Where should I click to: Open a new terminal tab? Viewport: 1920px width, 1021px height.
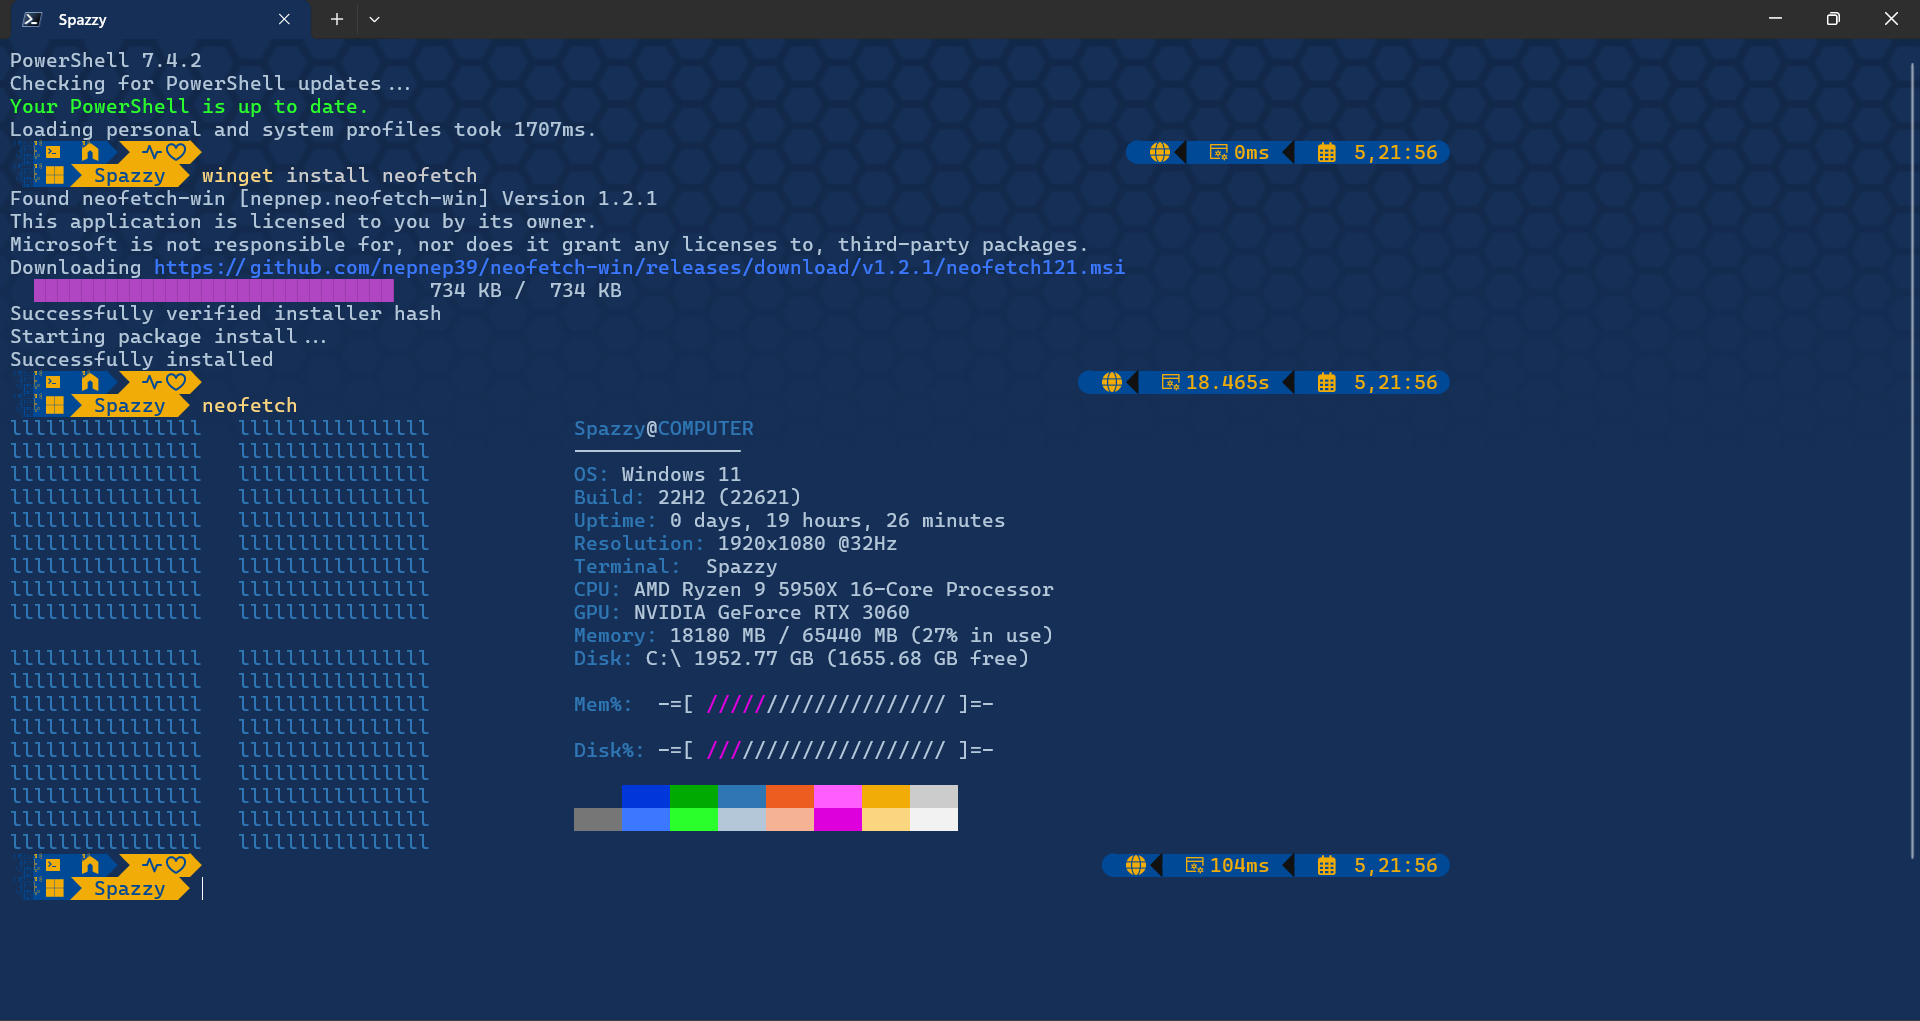(337, 19)
